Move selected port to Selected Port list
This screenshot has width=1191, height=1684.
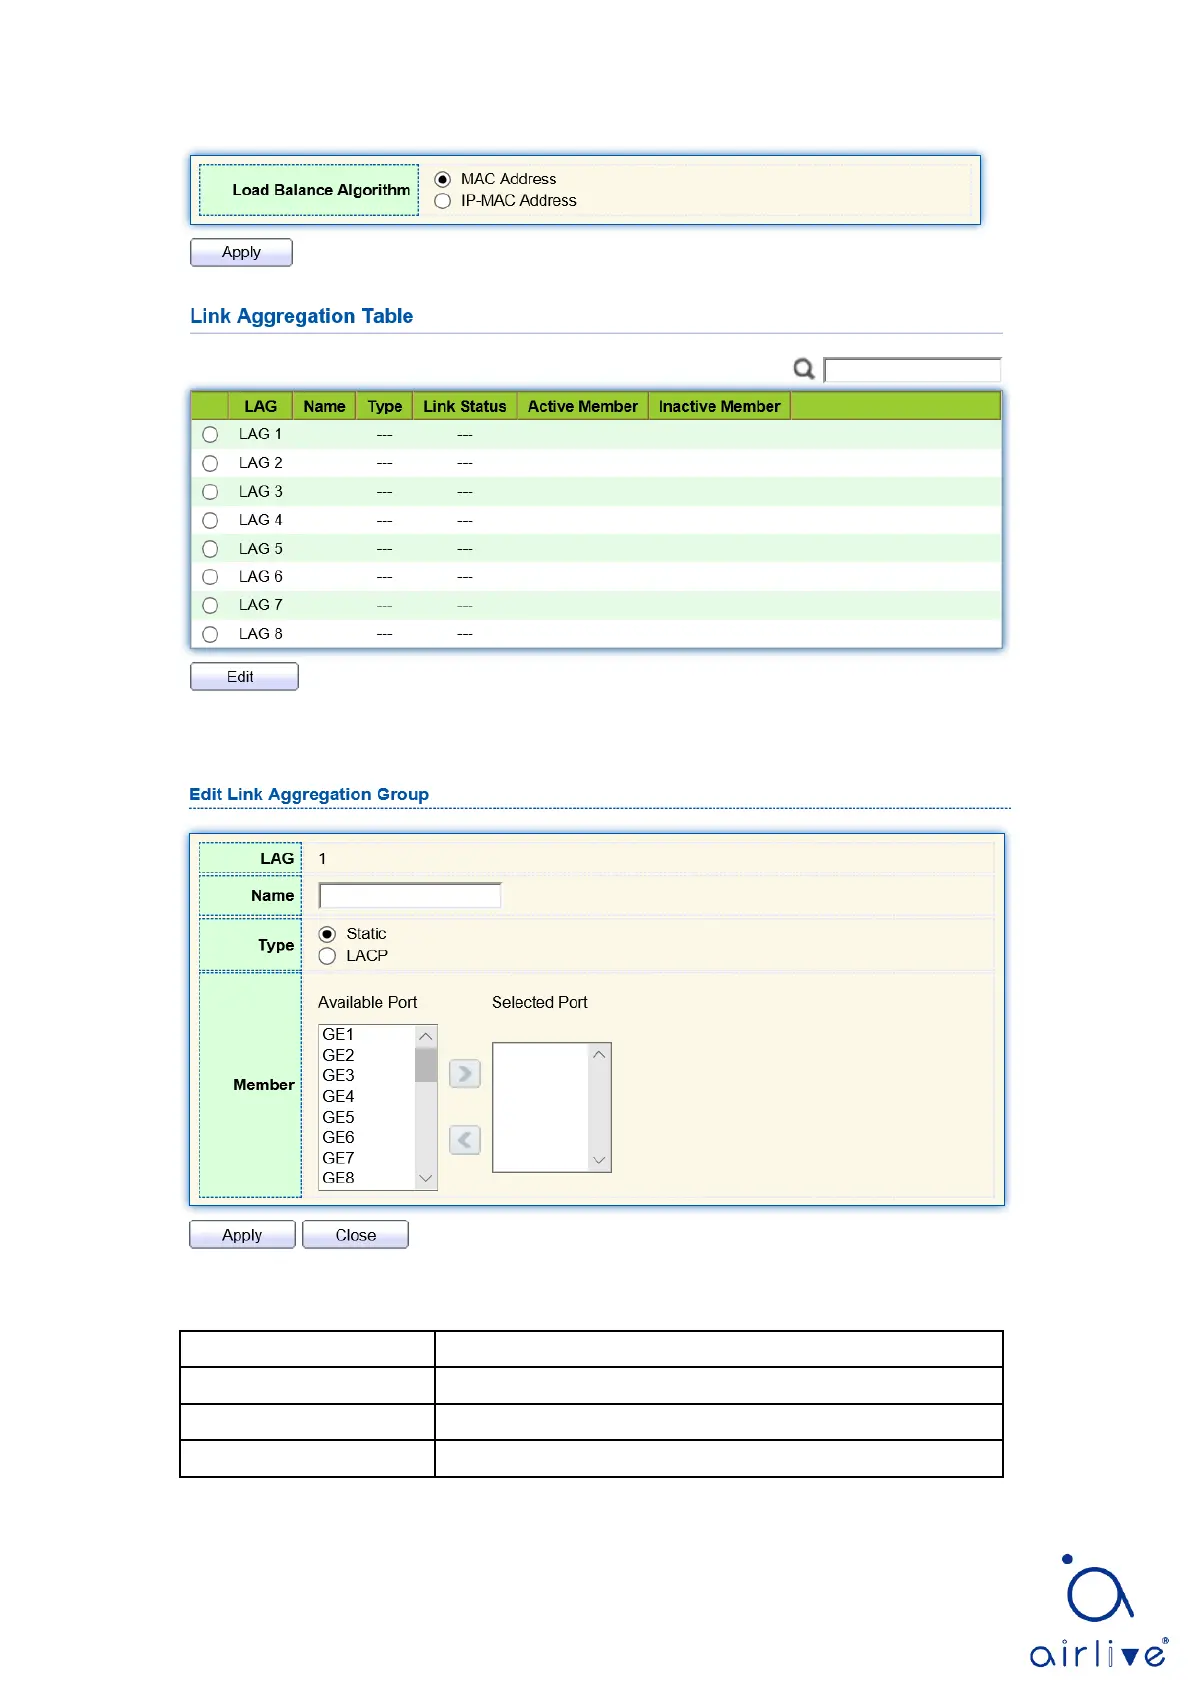tap(465, 1074)
